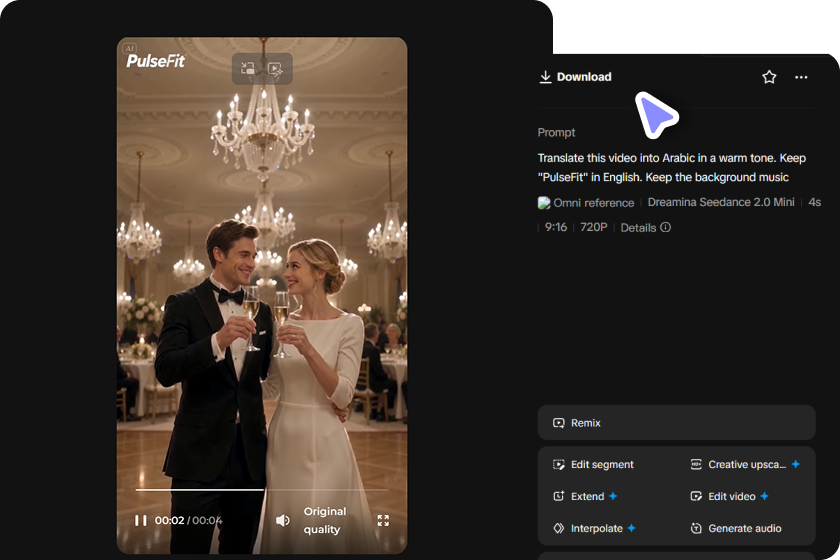Click the Omni reference label

pyautogui.click(x=594, y=203)
